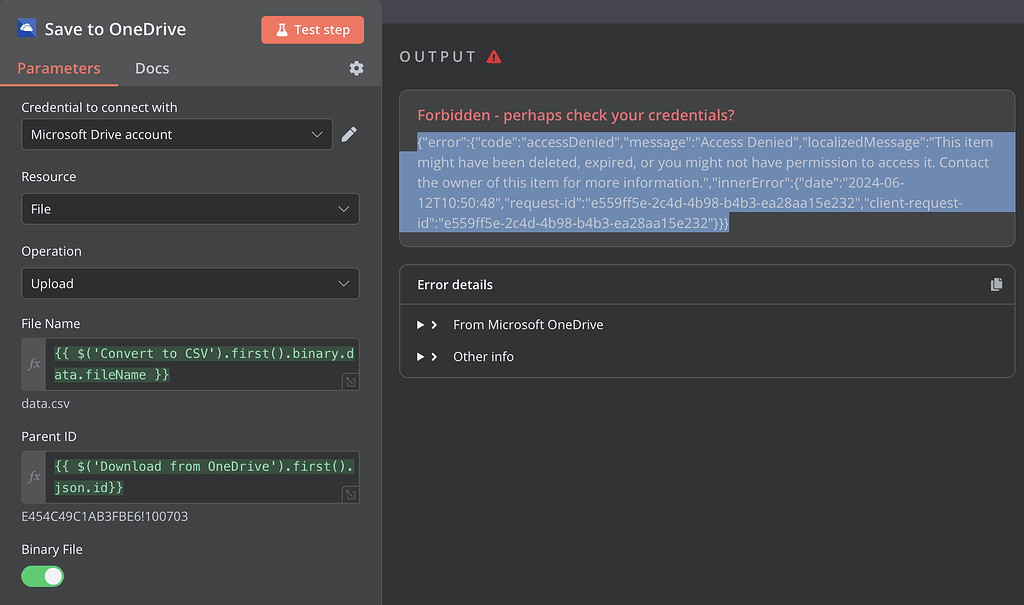Open the Resource dropdown set to File
The image size is (1024, 605).
[190, 209]
